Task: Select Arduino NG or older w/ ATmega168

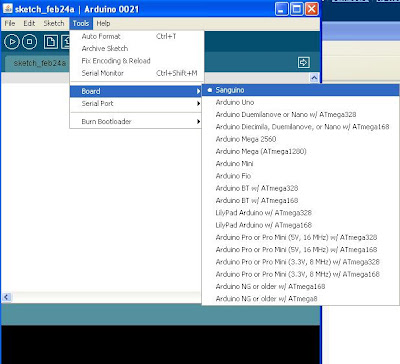Action: [x=301, y=286]
